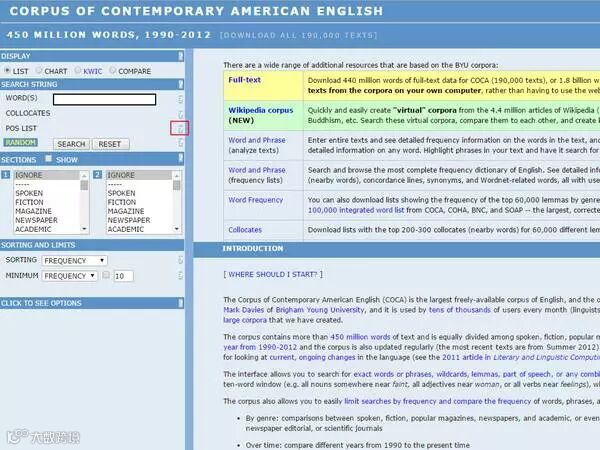Open the tens of thousands link
Viewport: 600px width, 450px height.
pyautogui.click(x=460, y=310)
